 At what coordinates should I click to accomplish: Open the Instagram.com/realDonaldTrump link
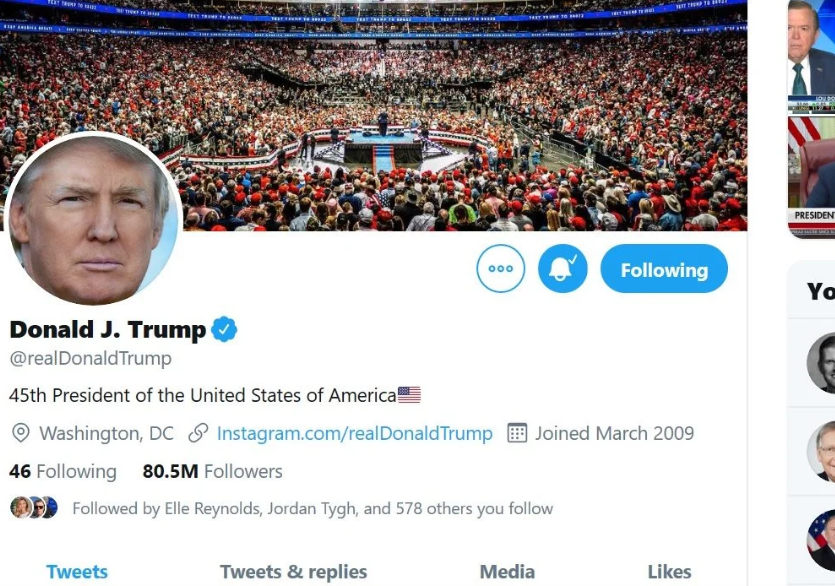(x=354, y=433)
